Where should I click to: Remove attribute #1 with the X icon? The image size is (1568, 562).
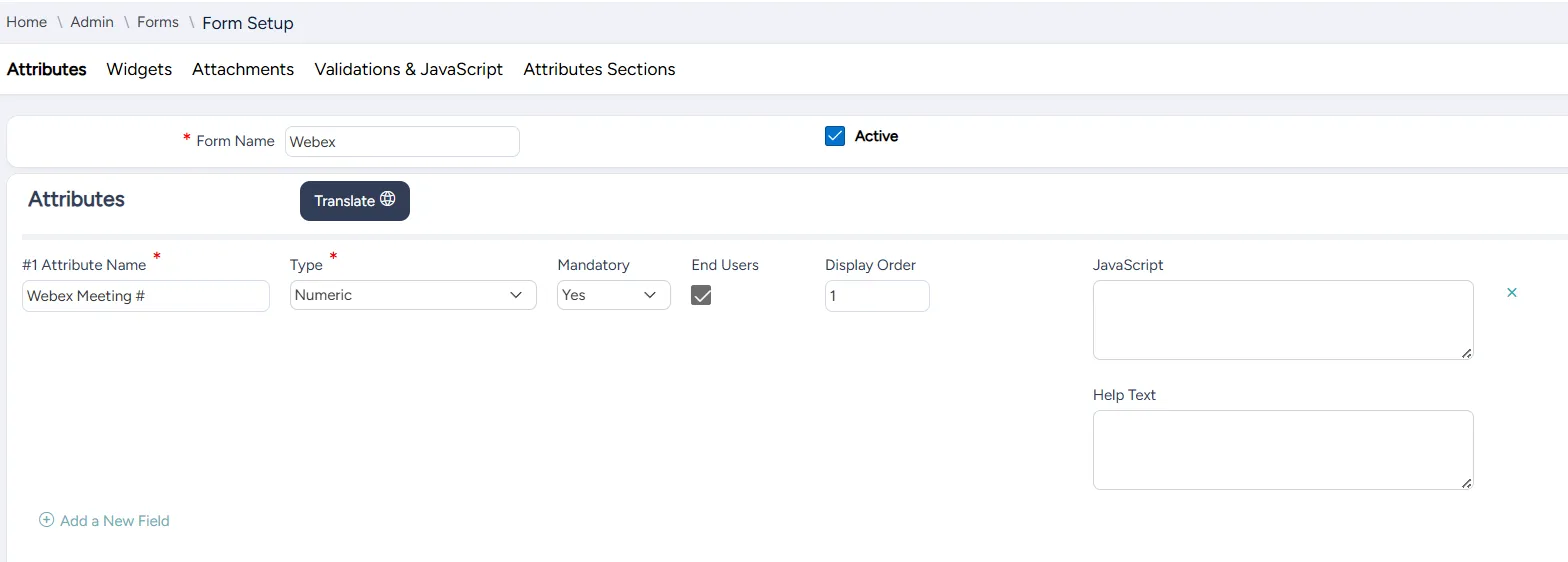1512,293
